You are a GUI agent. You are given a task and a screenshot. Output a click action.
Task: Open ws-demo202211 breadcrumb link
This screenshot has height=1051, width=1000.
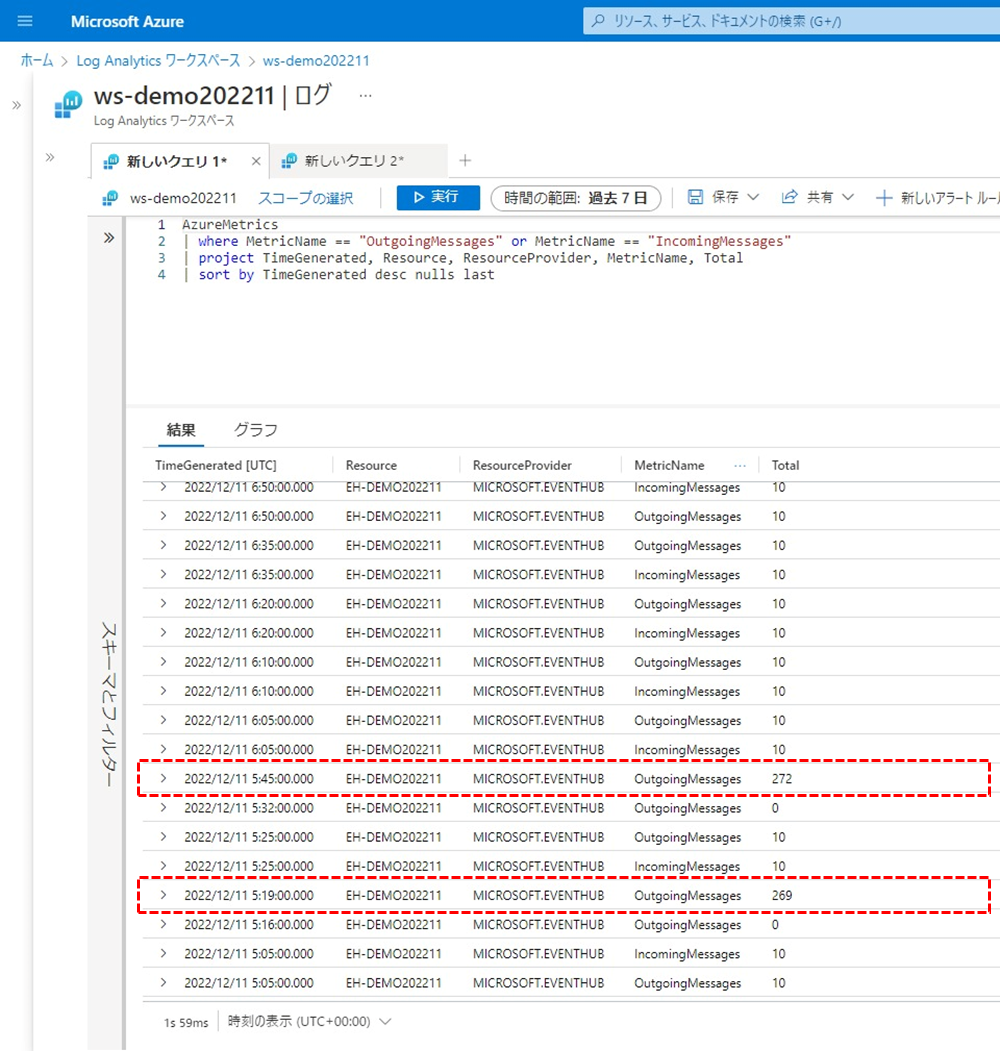click(x=316, y=60)
